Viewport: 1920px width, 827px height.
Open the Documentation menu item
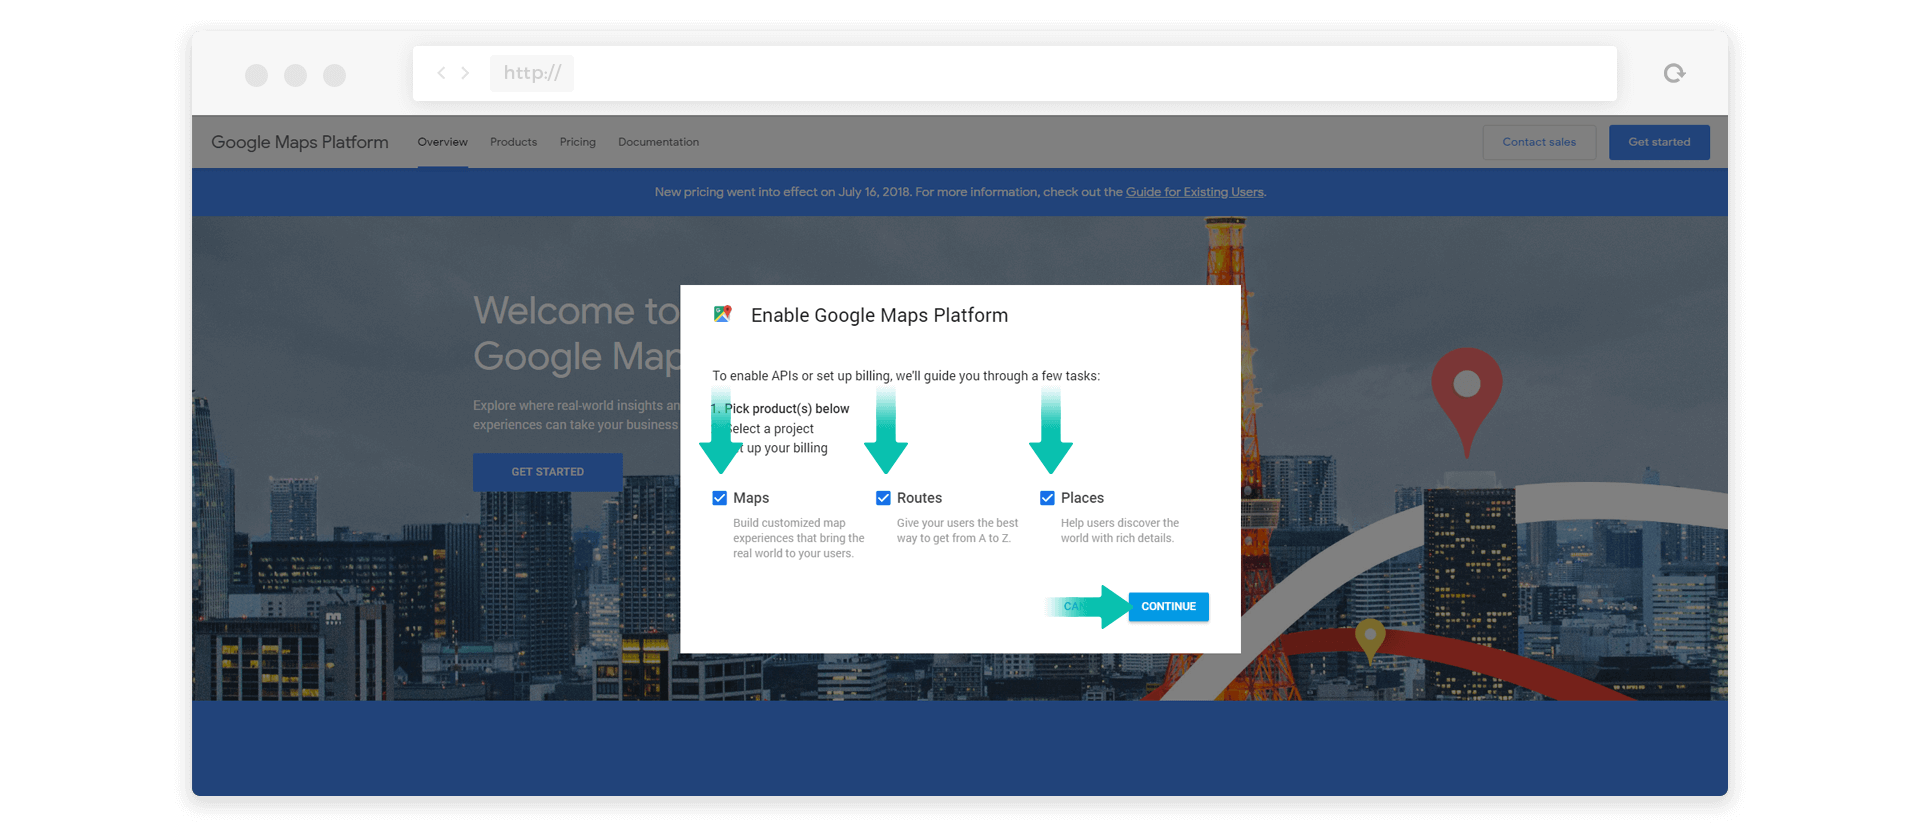[658, 142]
